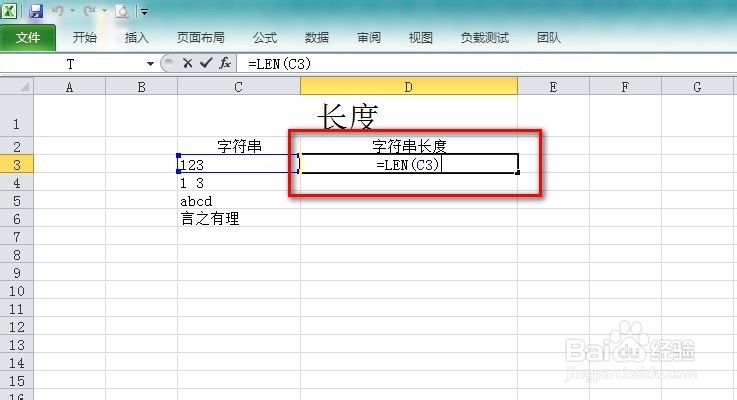This screenshot has height=400, width=737.
Task: Click the title cell 长度
Action: point(348,116)
